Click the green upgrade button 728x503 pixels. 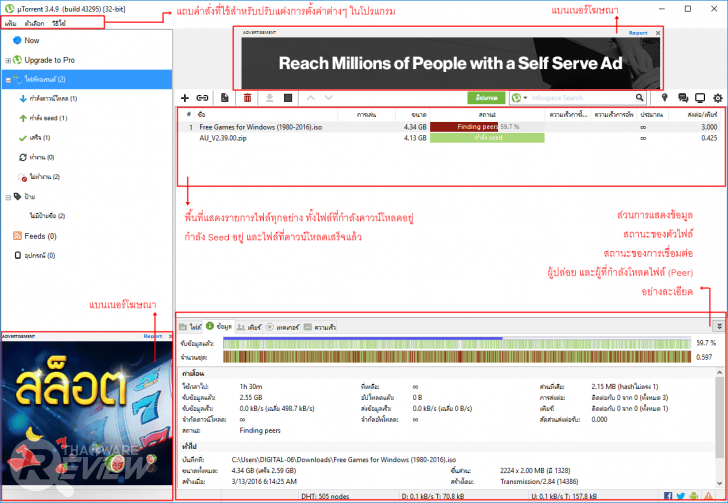point(486,98)
